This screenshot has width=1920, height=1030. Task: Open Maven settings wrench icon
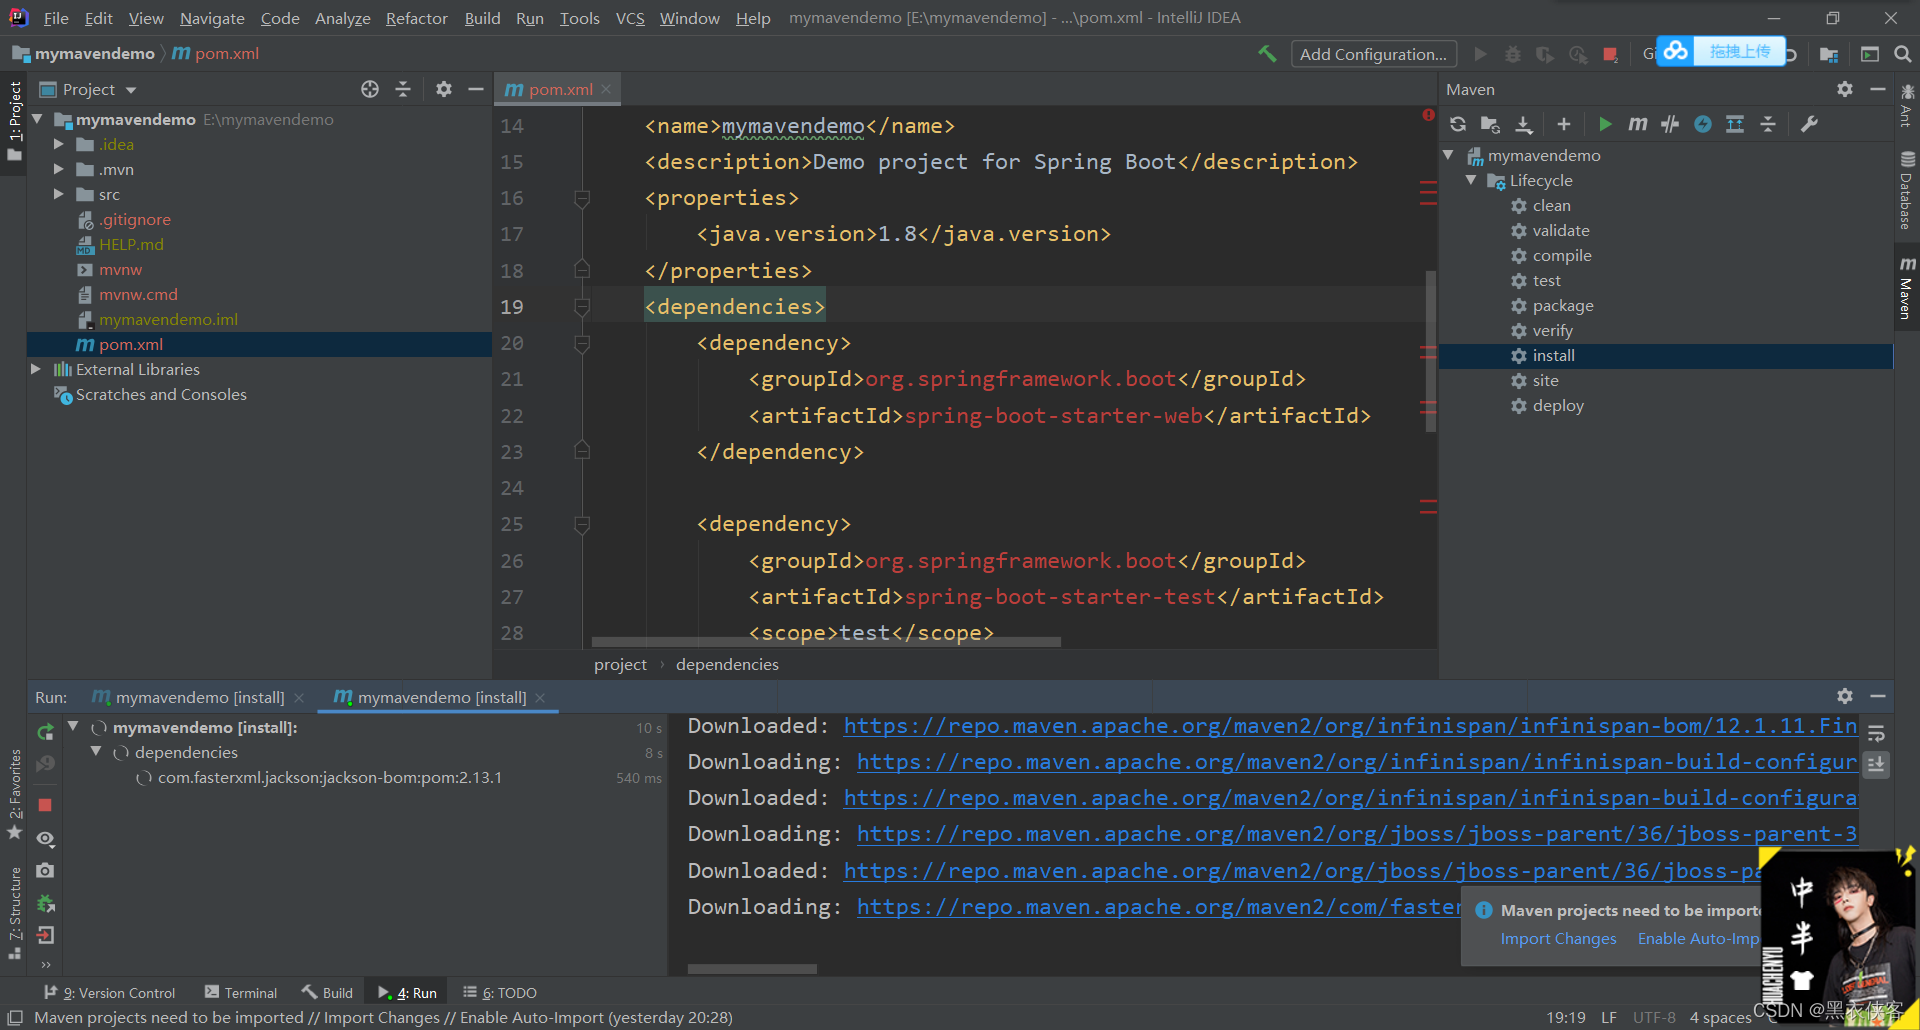pyautogui.click(x=1809, y=124)
